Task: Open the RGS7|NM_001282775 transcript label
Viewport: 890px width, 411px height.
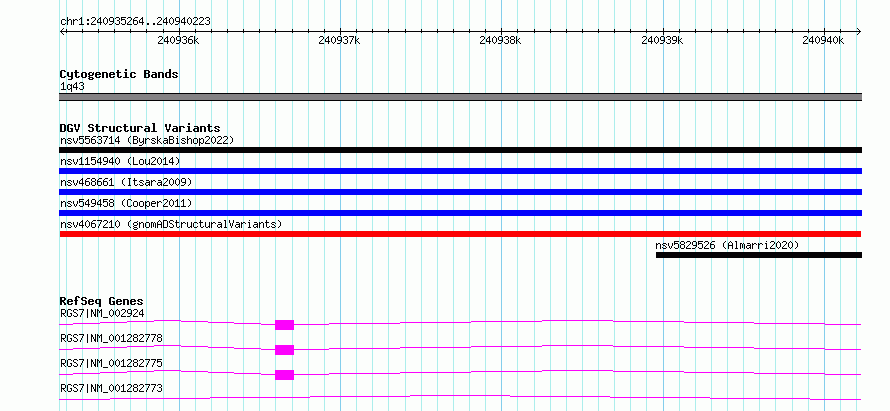Action: (x=111, y=363)
